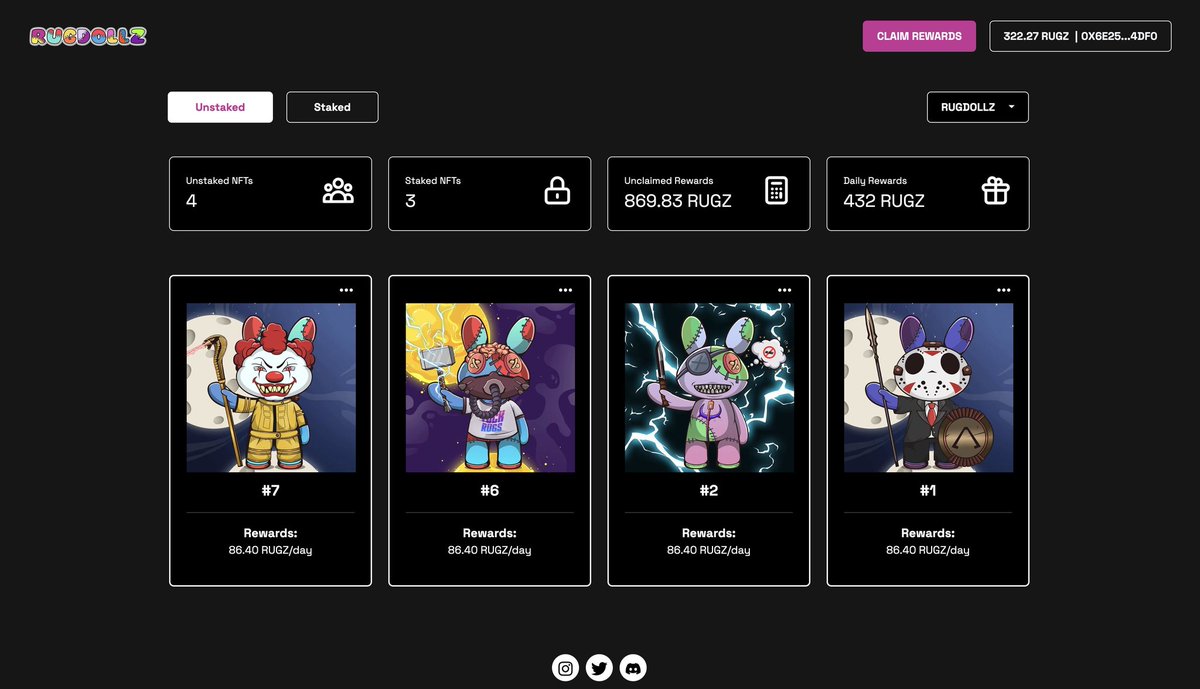This screenshot has height=689, width=1200.
Task: Open options menu for NFT #2
Action: tap(785, 290)
